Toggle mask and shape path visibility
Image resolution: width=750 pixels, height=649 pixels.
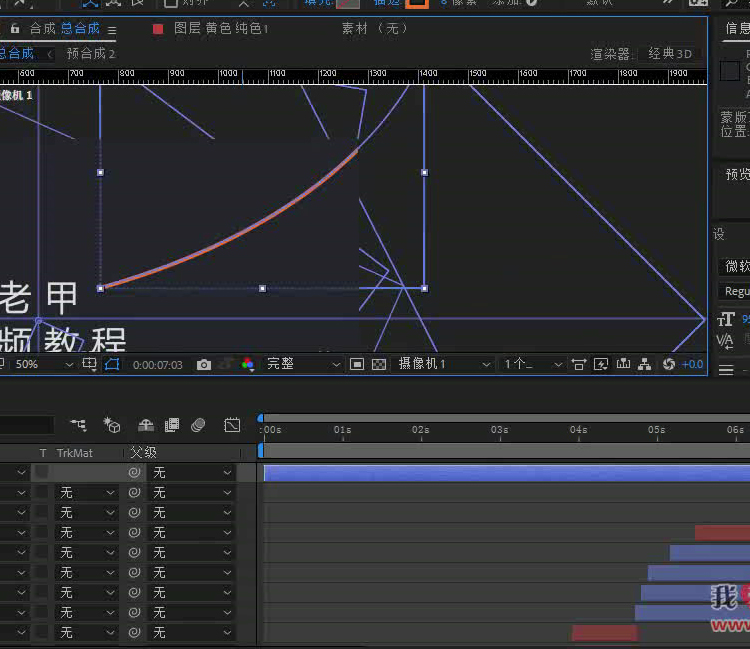(112, 364)
